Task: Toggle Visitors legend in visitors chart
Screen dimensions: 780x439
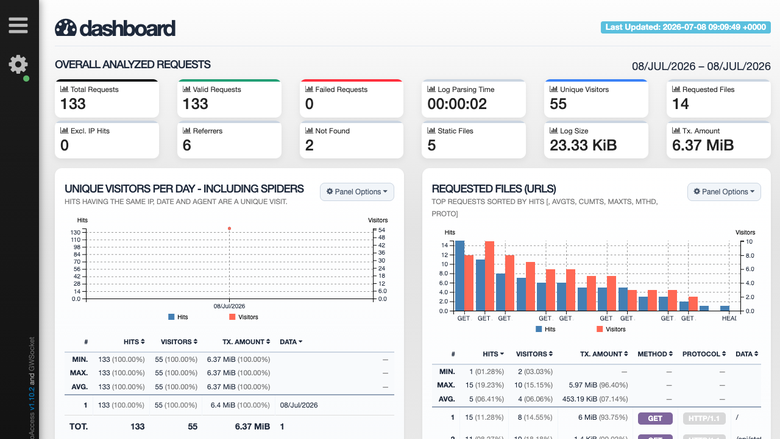Action: pos(243,317)
